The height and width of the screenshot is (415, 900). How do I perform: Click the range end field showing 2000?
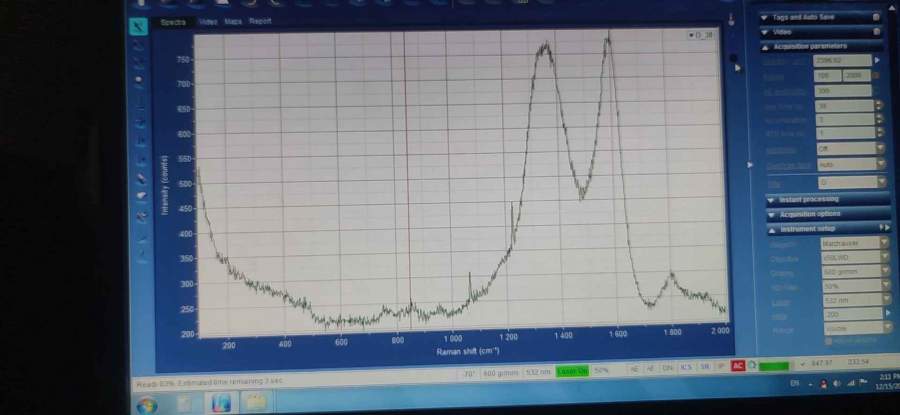(x=856, y=75)
